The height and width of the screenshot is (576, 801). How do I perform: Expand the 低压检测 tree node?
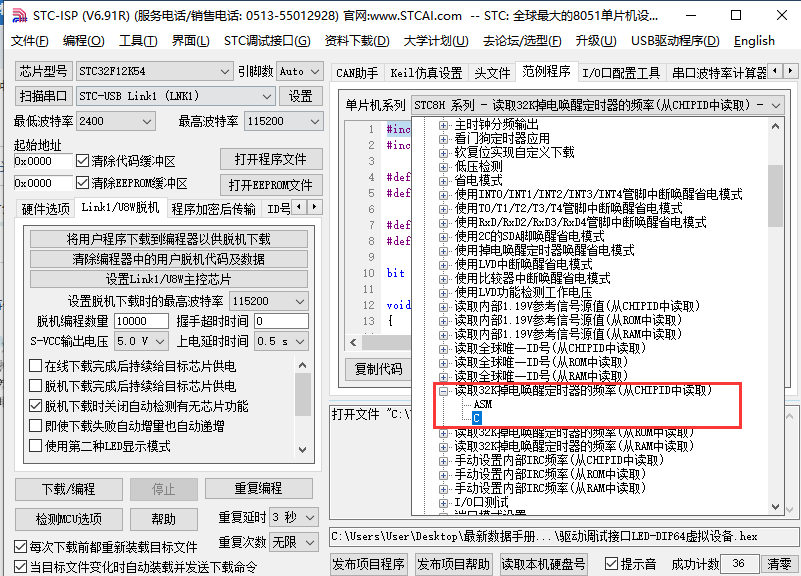[x=443, y=167]
